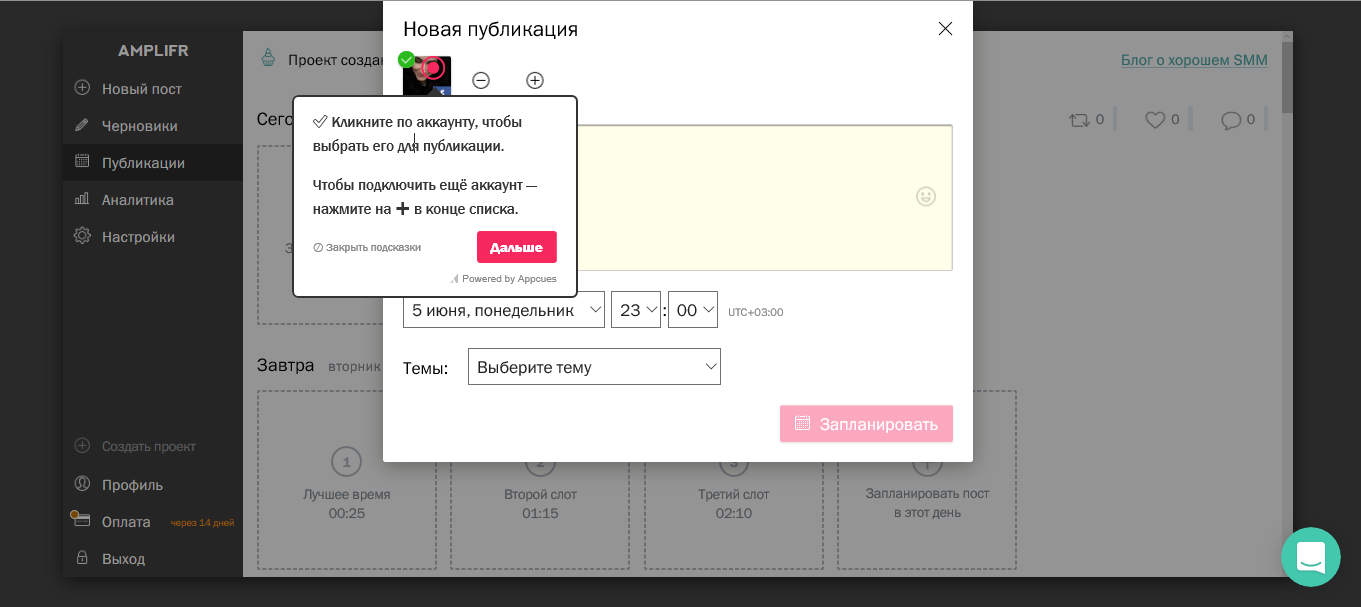Image resolution: width=1361 pixels, height=607 pixels.
Task: Open Аналитика in sidebar
Action: point(138,200)
